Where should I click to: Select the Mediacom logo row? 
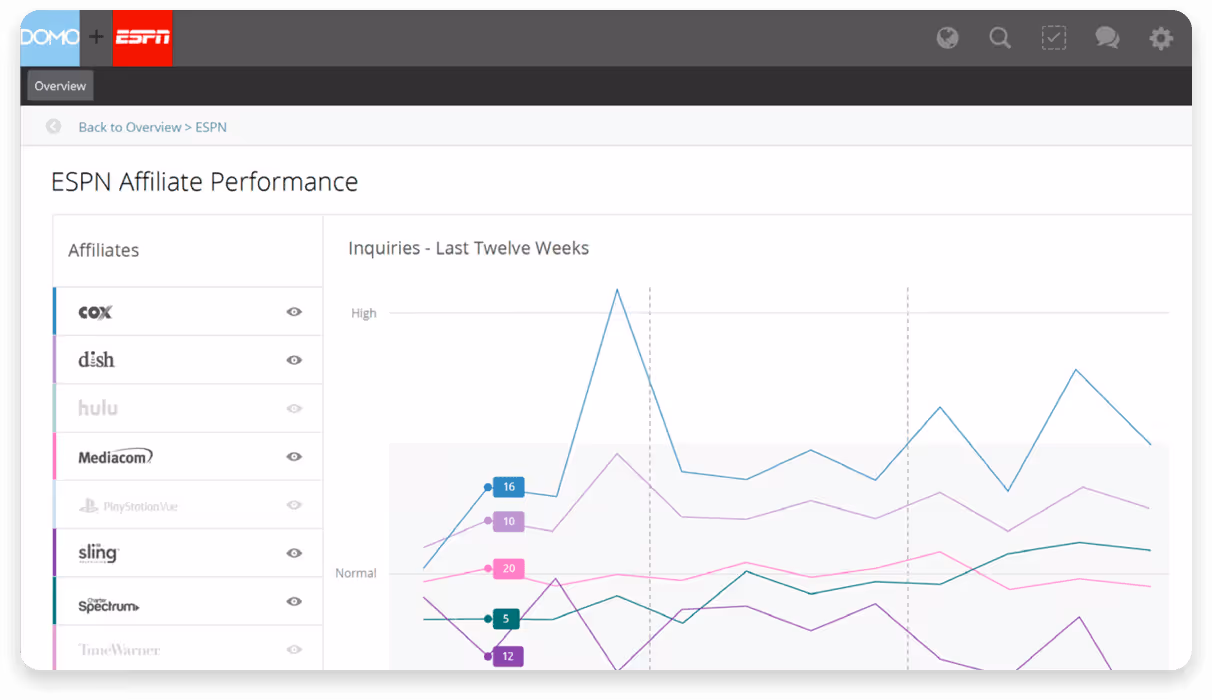pos(188,457)
